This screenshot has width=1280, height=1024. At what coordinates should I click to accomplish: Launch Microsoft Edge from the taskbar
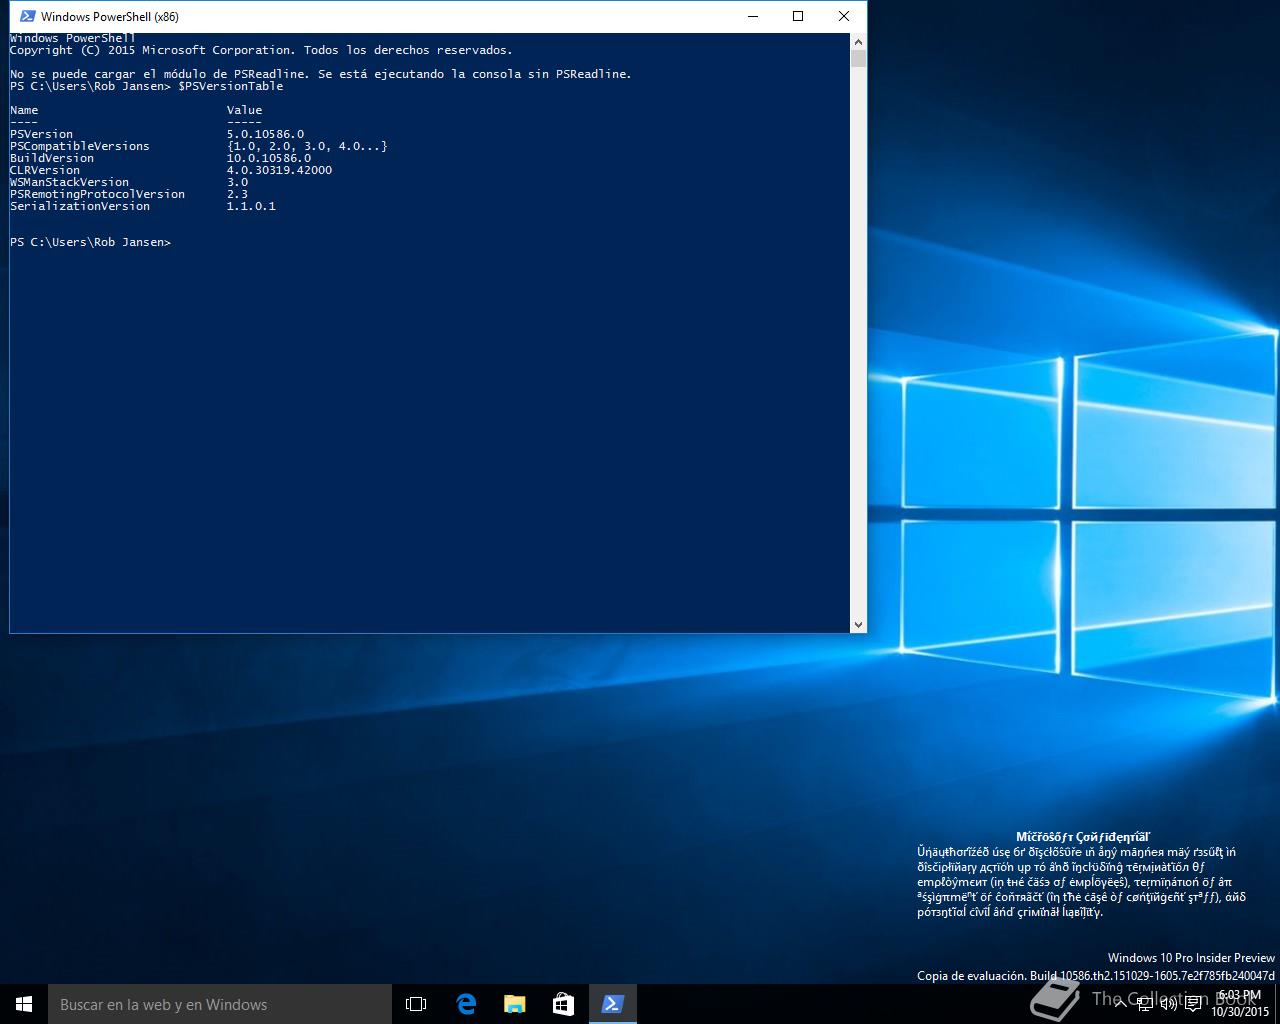466,1004
